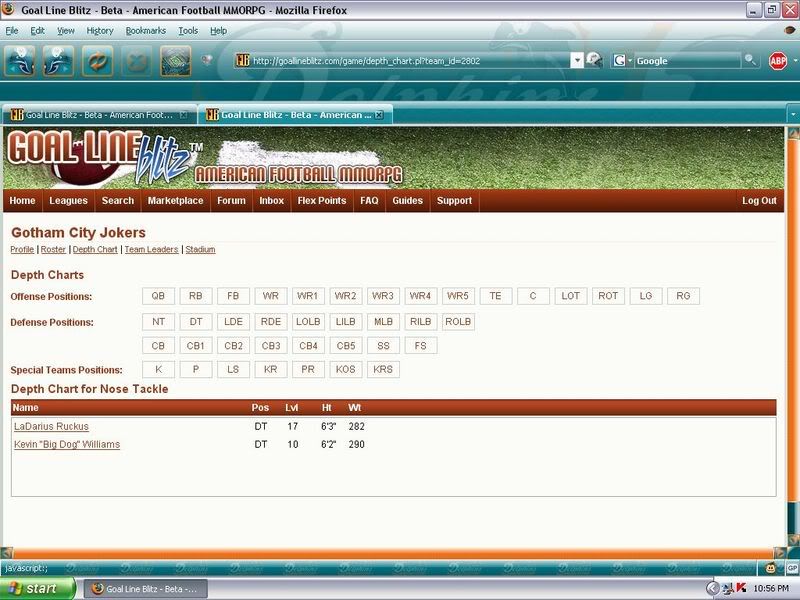Go to the browser Home page icon
Screen dimensions: 800x600
176,61
